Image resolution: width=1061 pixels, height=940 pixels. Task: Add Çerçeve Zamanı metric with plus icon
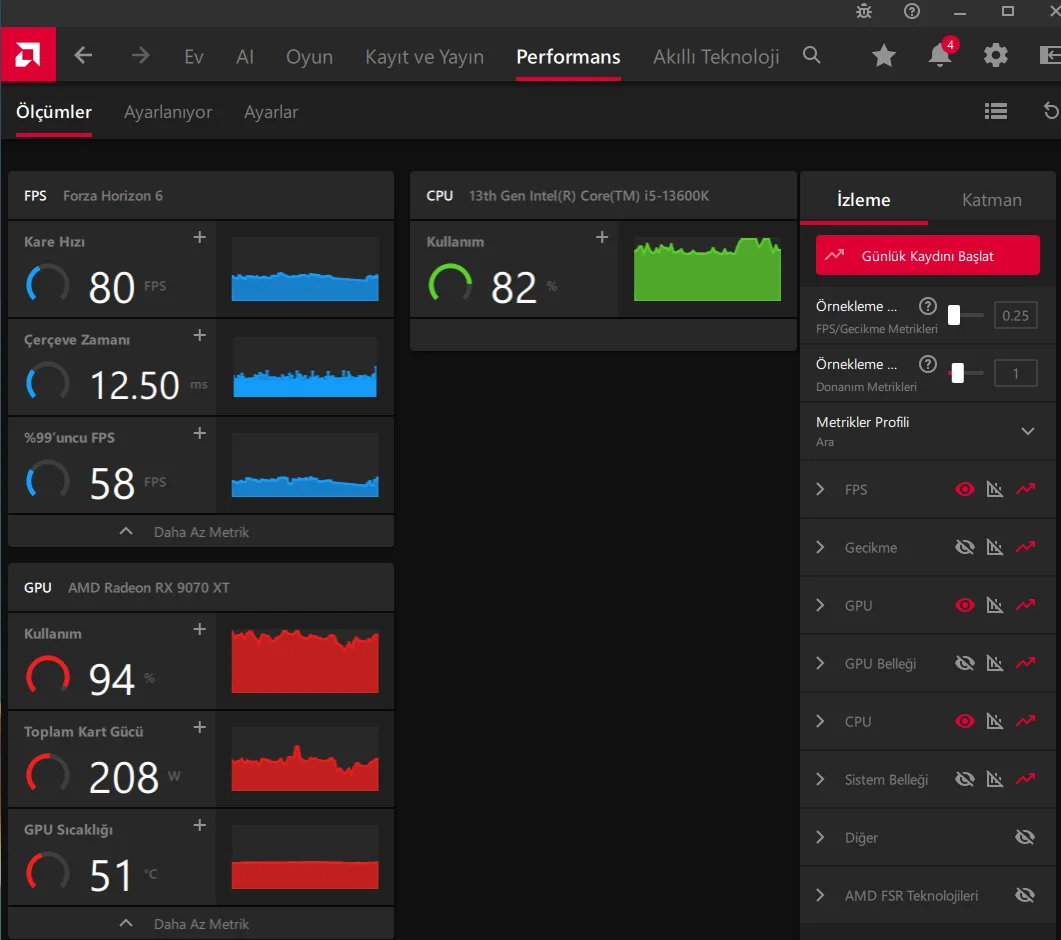pyautogui.click(x=200, y=335)
